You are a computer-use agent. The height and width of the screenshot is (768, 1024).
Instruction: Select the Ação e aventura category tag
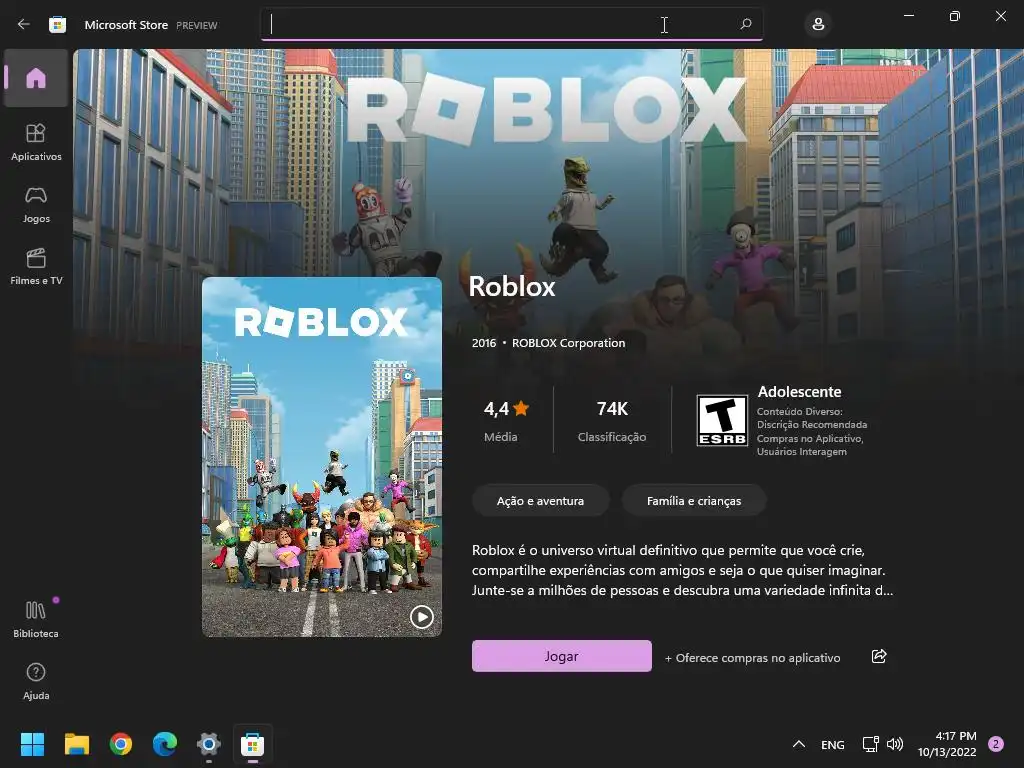tap(540, 501)
